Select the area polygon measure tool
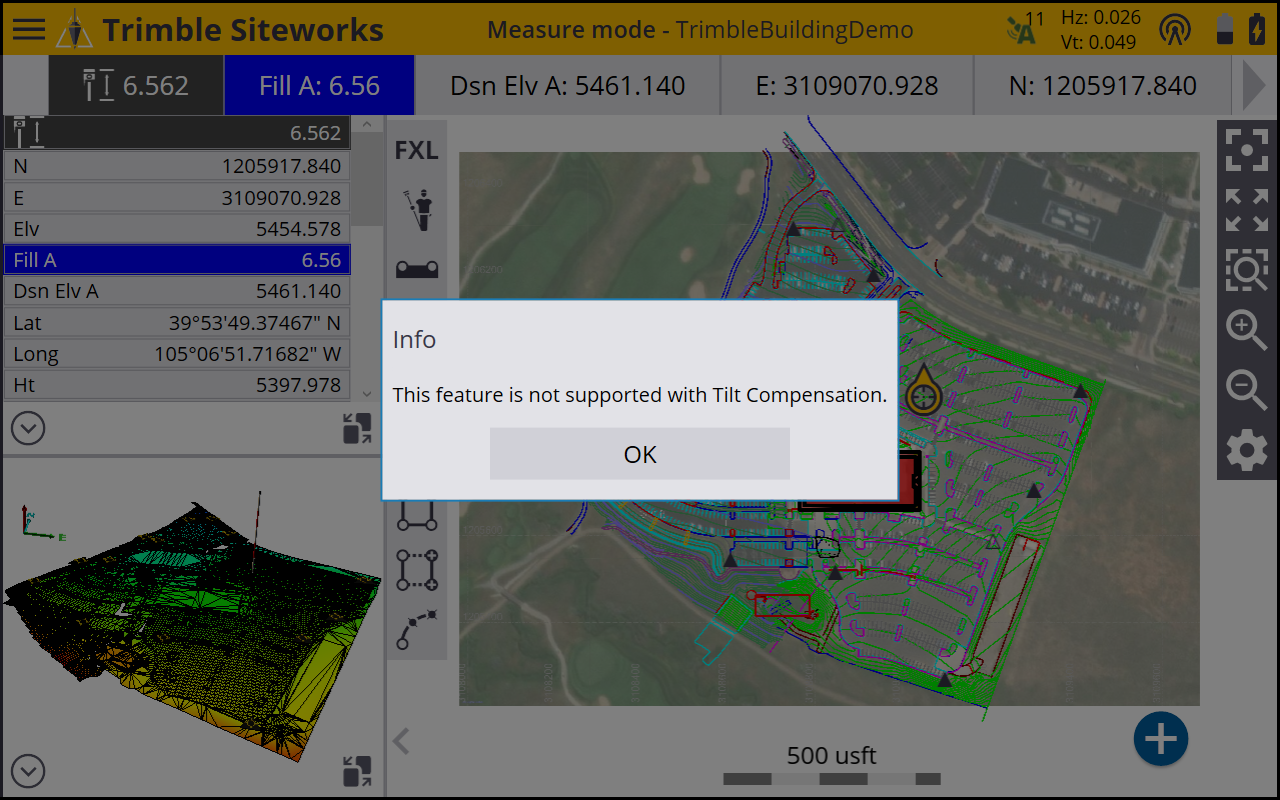Image resolution: width=1280 pixels, height=800 pixels. [x=417, y=569]
